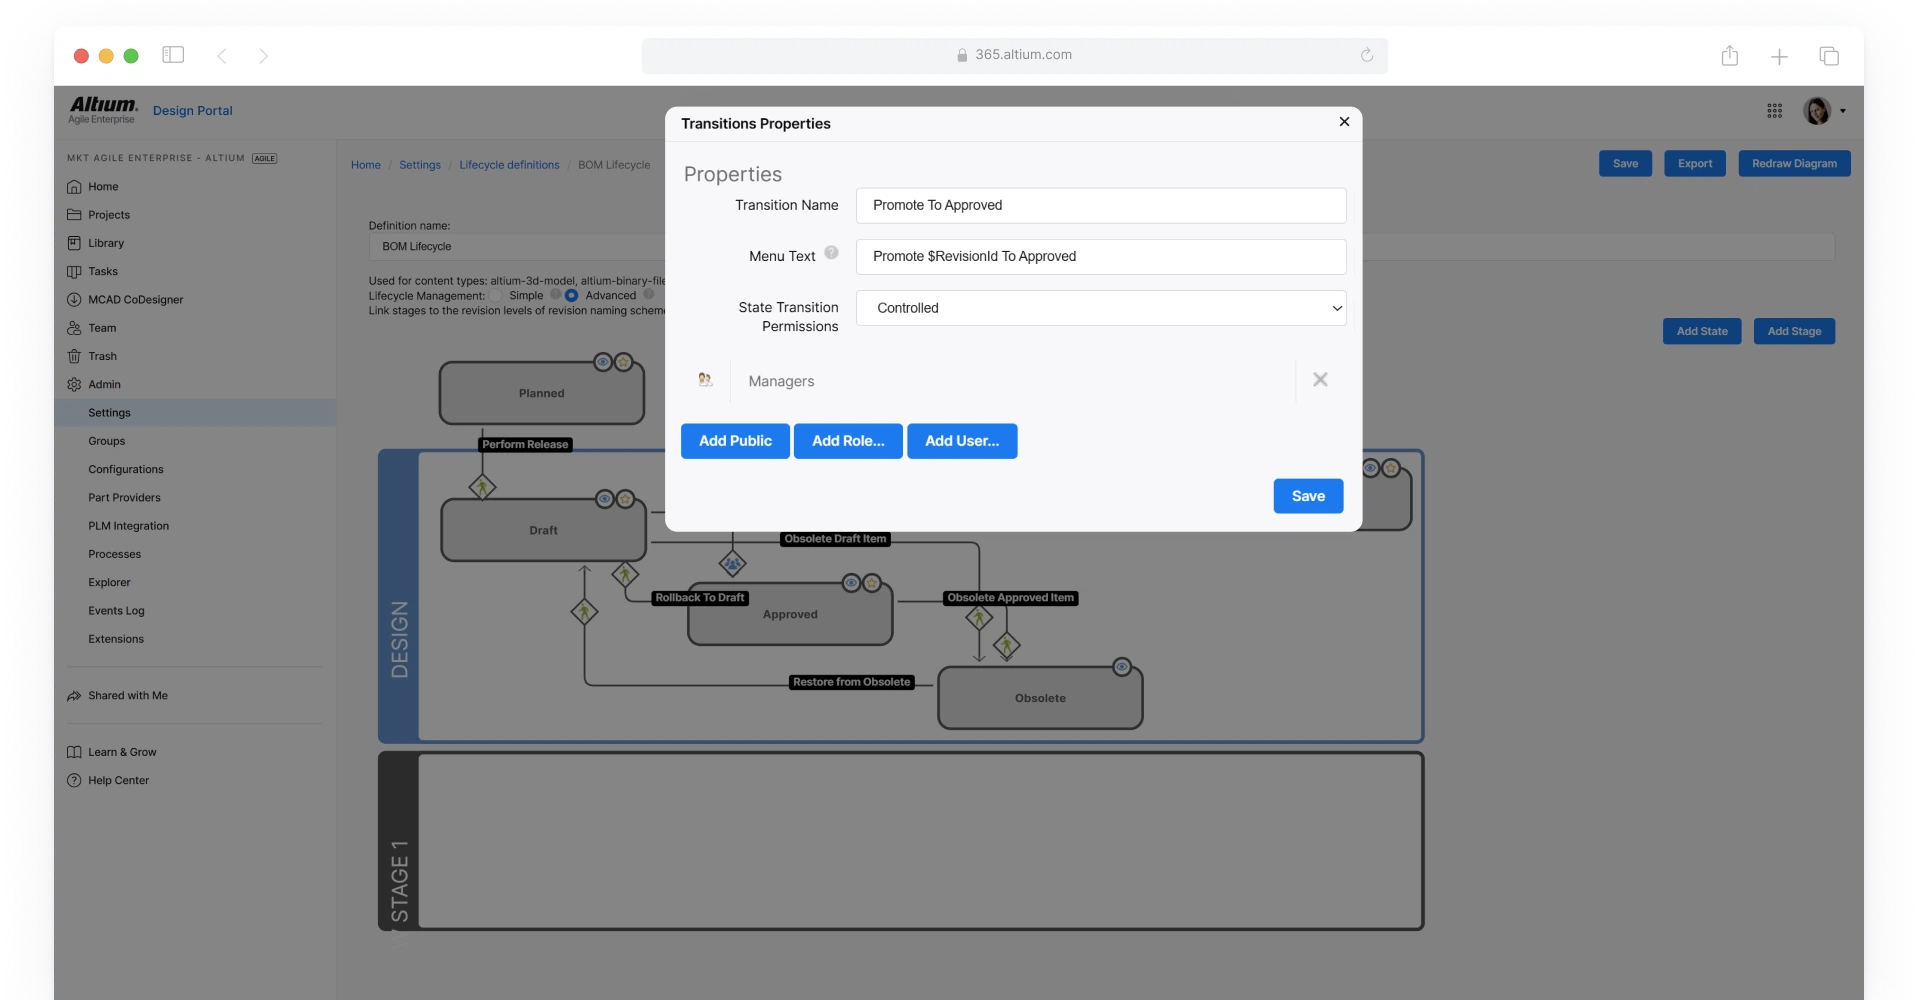Toggle visibility eye on Planned state

603,362
